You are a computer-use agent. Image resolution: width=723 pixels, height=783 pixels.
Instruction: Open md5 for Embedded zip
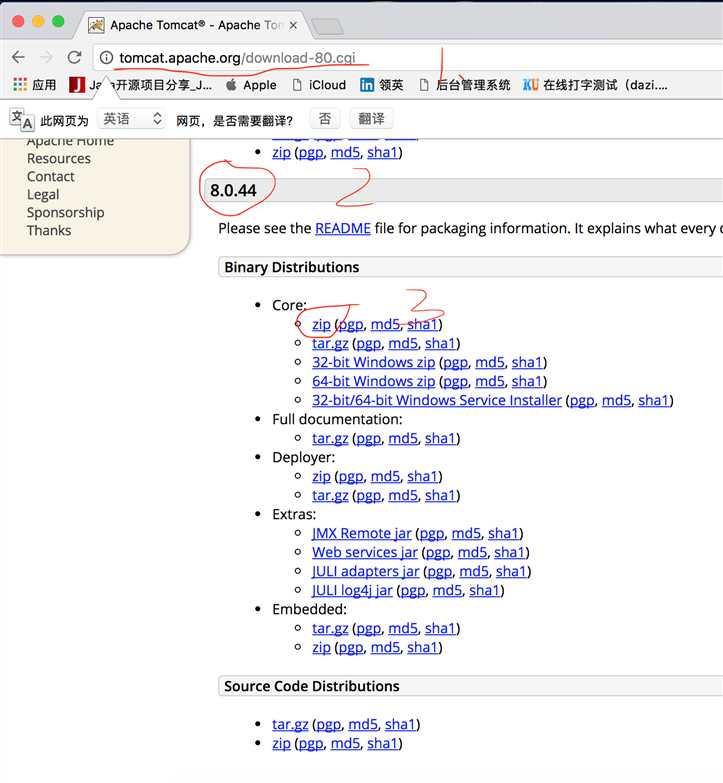pyautogui.click(x=385, y=647)
